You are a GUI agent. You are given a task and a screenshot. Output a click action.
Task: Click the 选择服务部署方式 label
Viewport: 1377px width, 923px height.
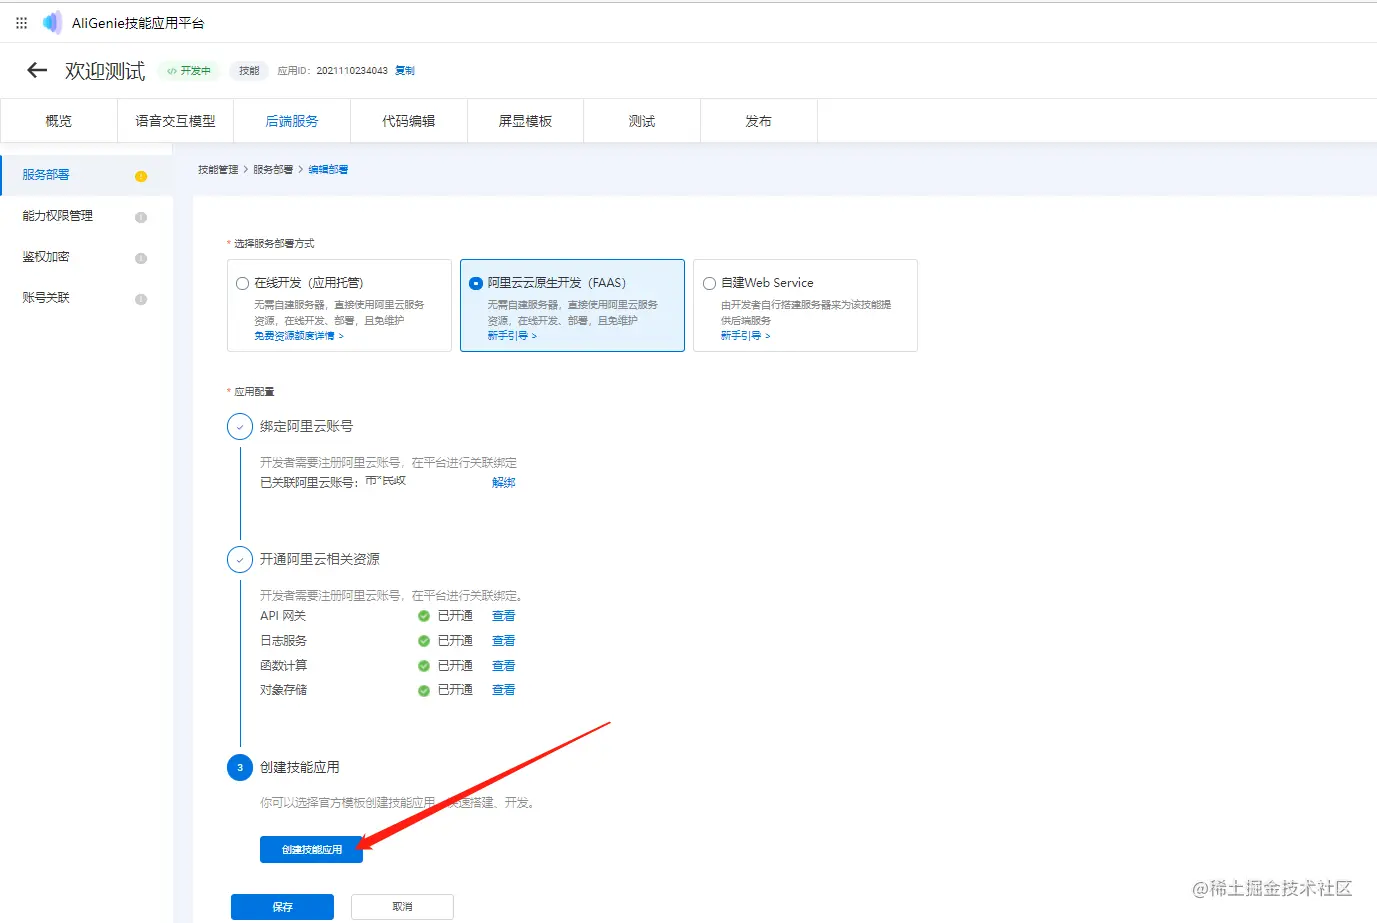[x=274, y=244]
